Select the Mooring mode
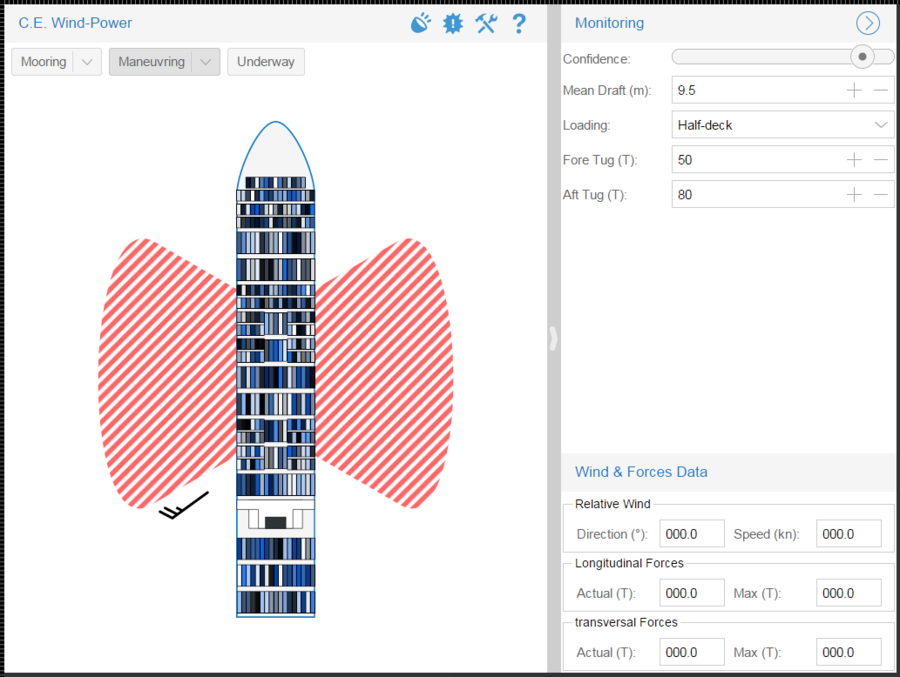This screenshot has height=677, width=900. point(43,62)
